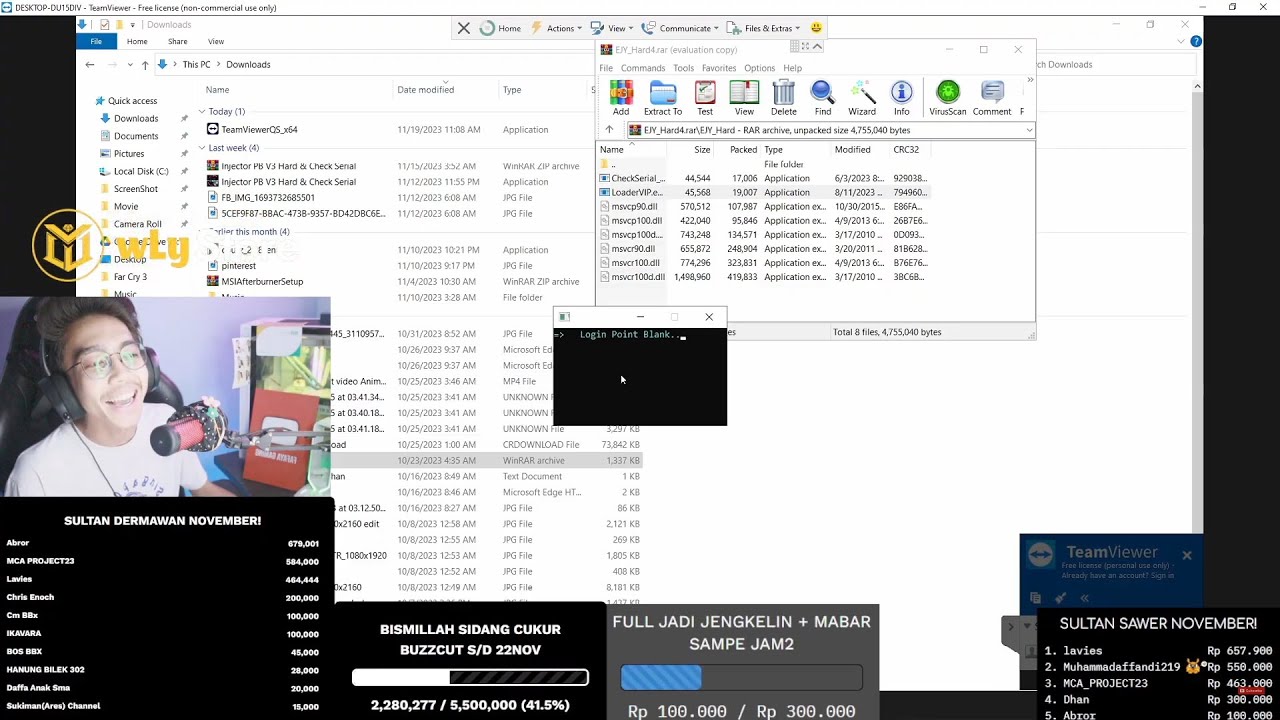Open WinRAR Tools menu
Image resolution: width=1280 pixels, height=720 pixels.
point(683,68)
